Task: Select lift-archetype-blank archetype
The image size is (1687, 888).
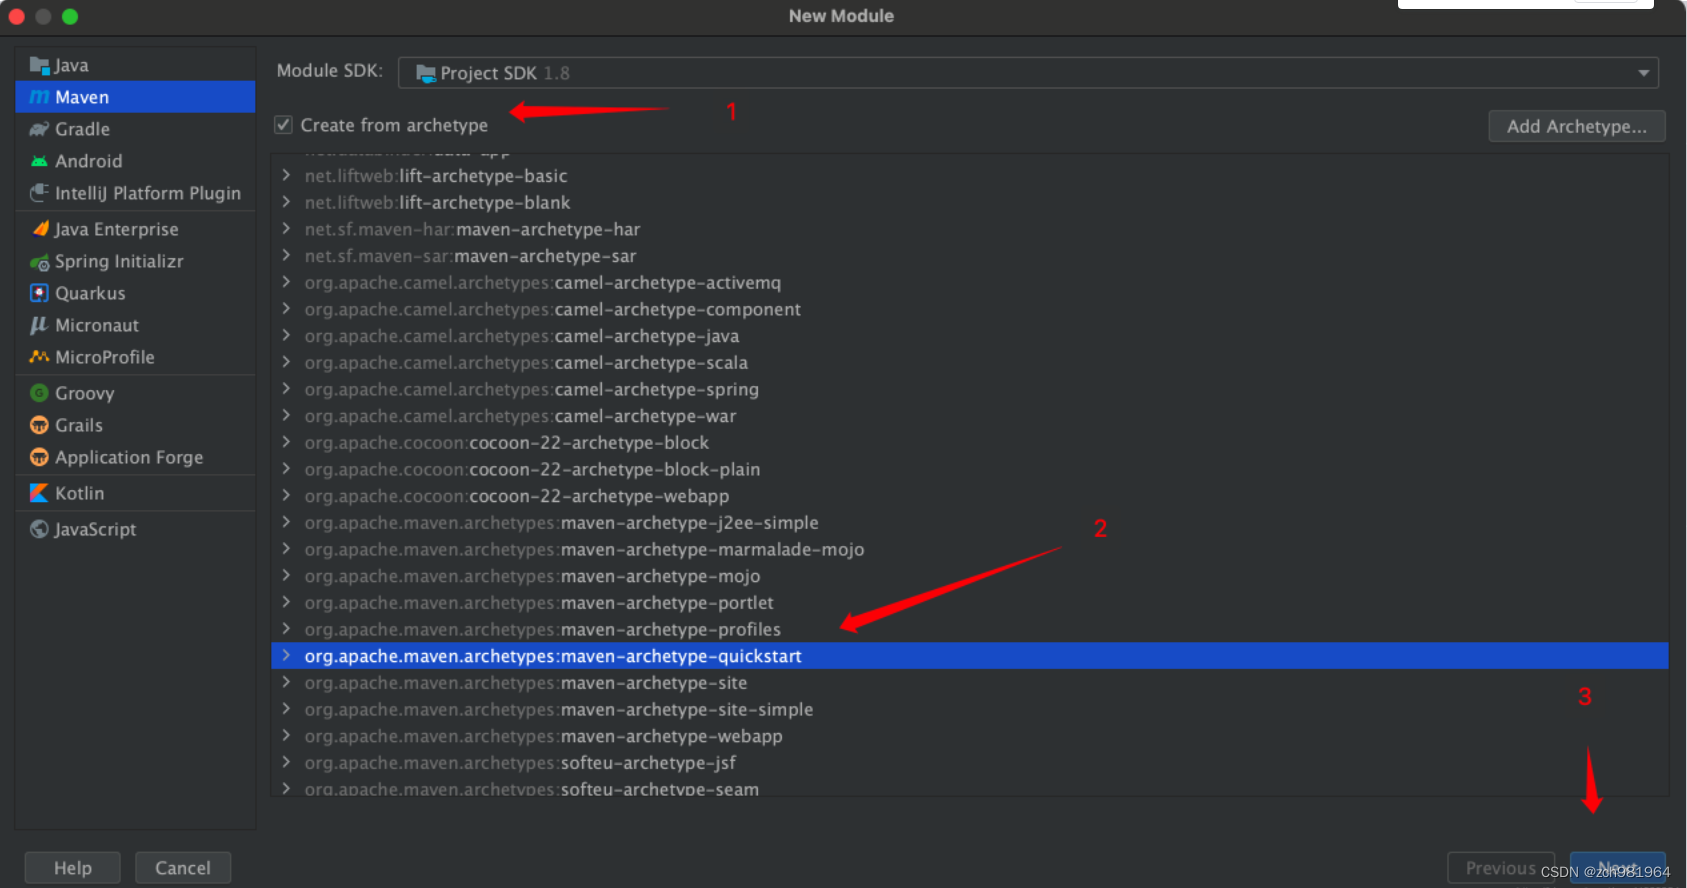Action: pos(969,202)
